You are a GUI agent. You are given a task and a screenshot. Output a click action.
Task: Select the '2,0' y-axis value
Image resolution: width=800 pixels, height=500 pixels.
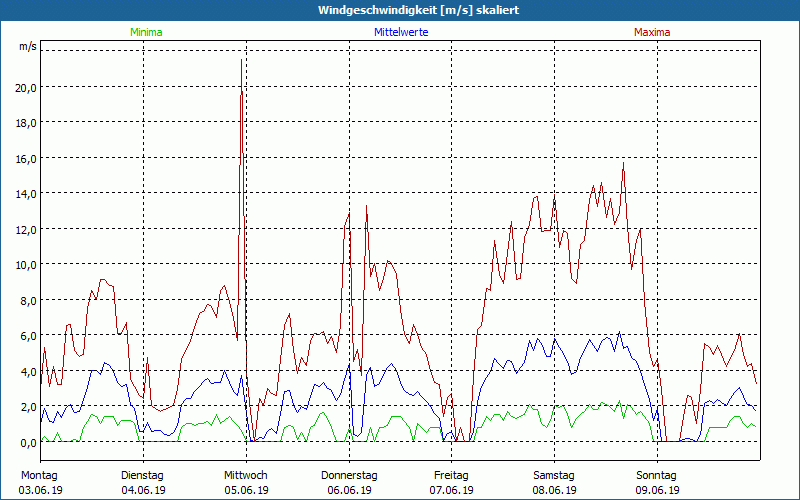pyautogui.click(x=29, y=407)
